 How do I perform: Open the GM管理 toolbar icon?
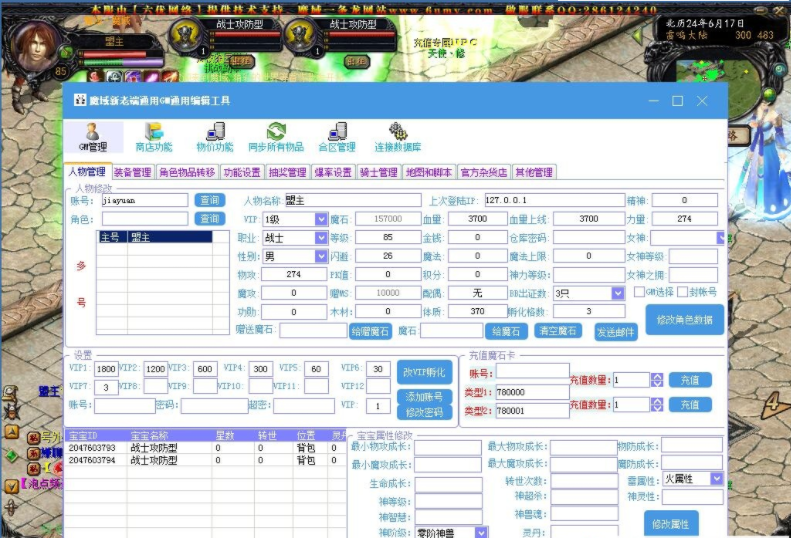coord(93,137)
